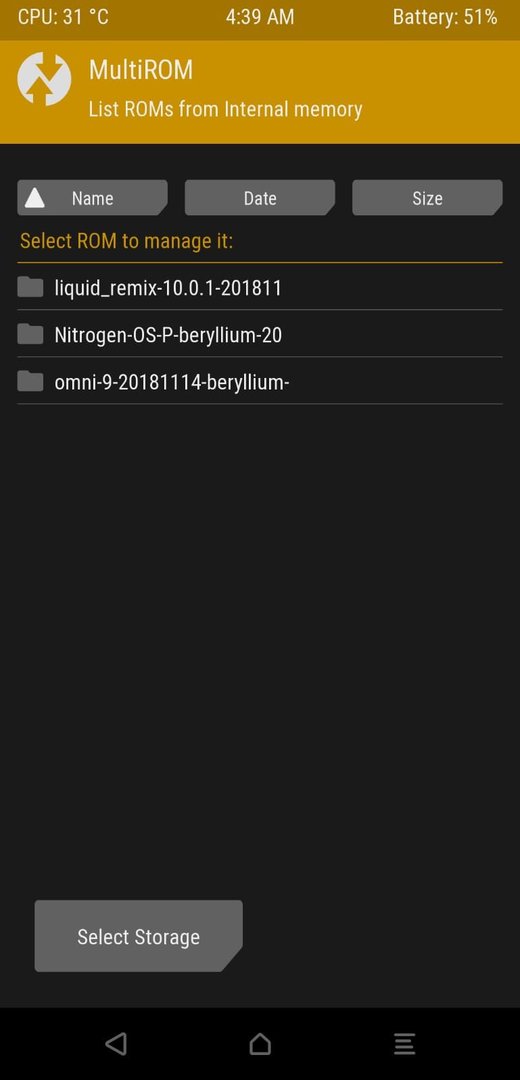Click 'List ROMs from Internal memory' subtitle
520x1080 pixels.
coord(225,109)
